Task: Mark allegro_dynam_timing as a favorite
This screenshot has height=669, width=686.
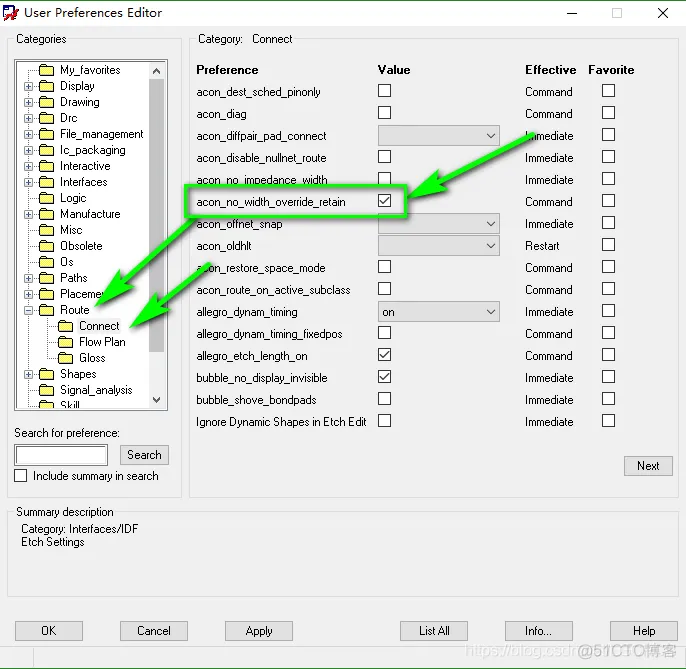Action: [x=609, y=311]
